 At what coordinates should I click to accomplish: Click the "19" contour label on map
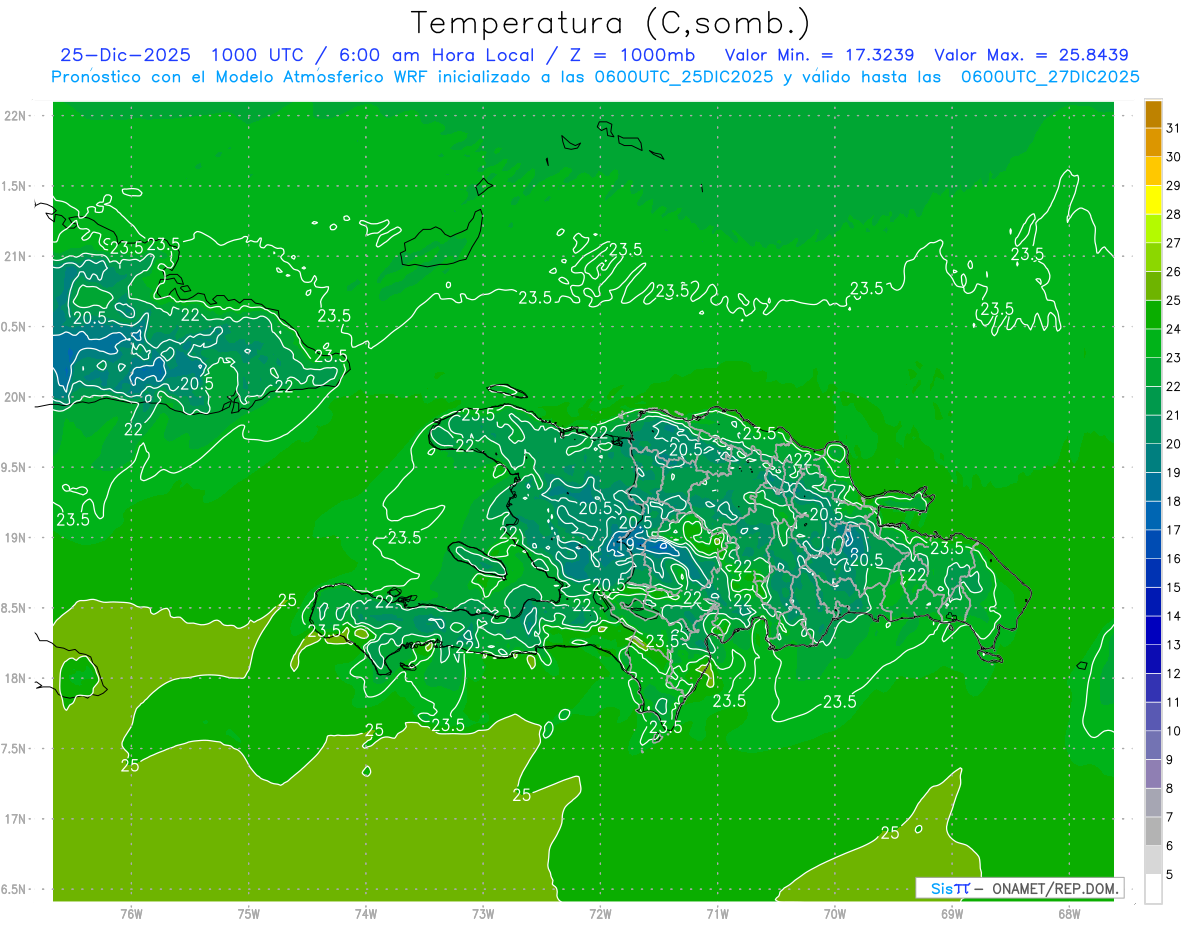click(625, 545)
